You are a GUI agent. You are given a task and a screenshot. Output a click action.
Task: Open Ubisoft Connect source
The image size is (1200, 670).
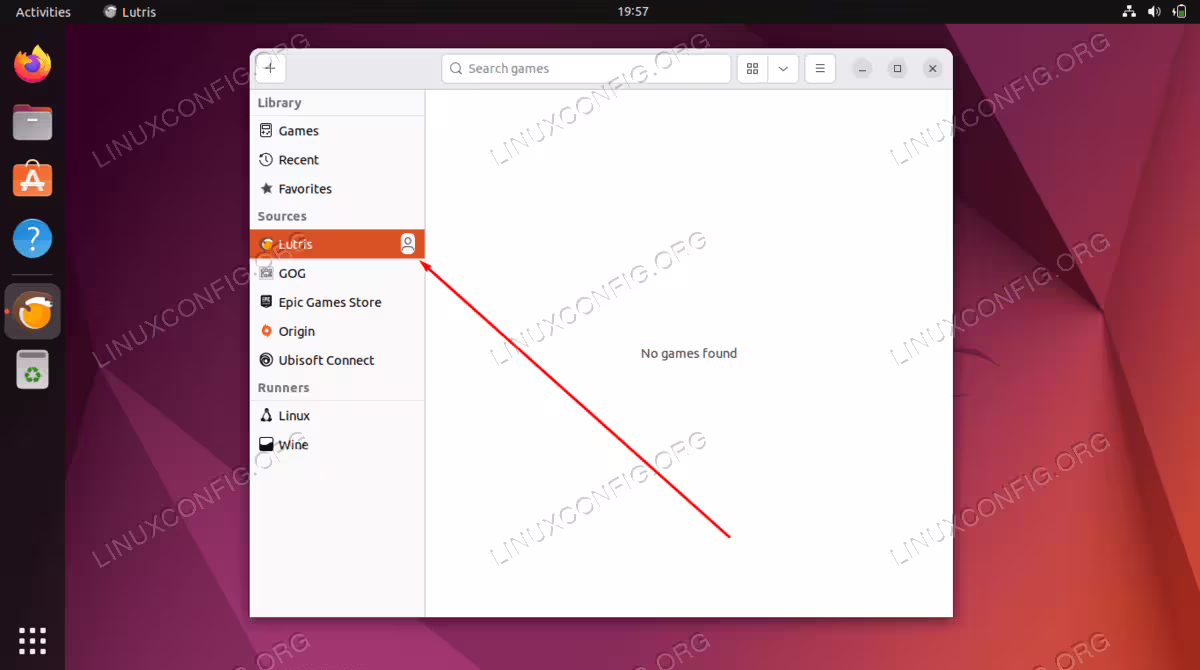337,360
